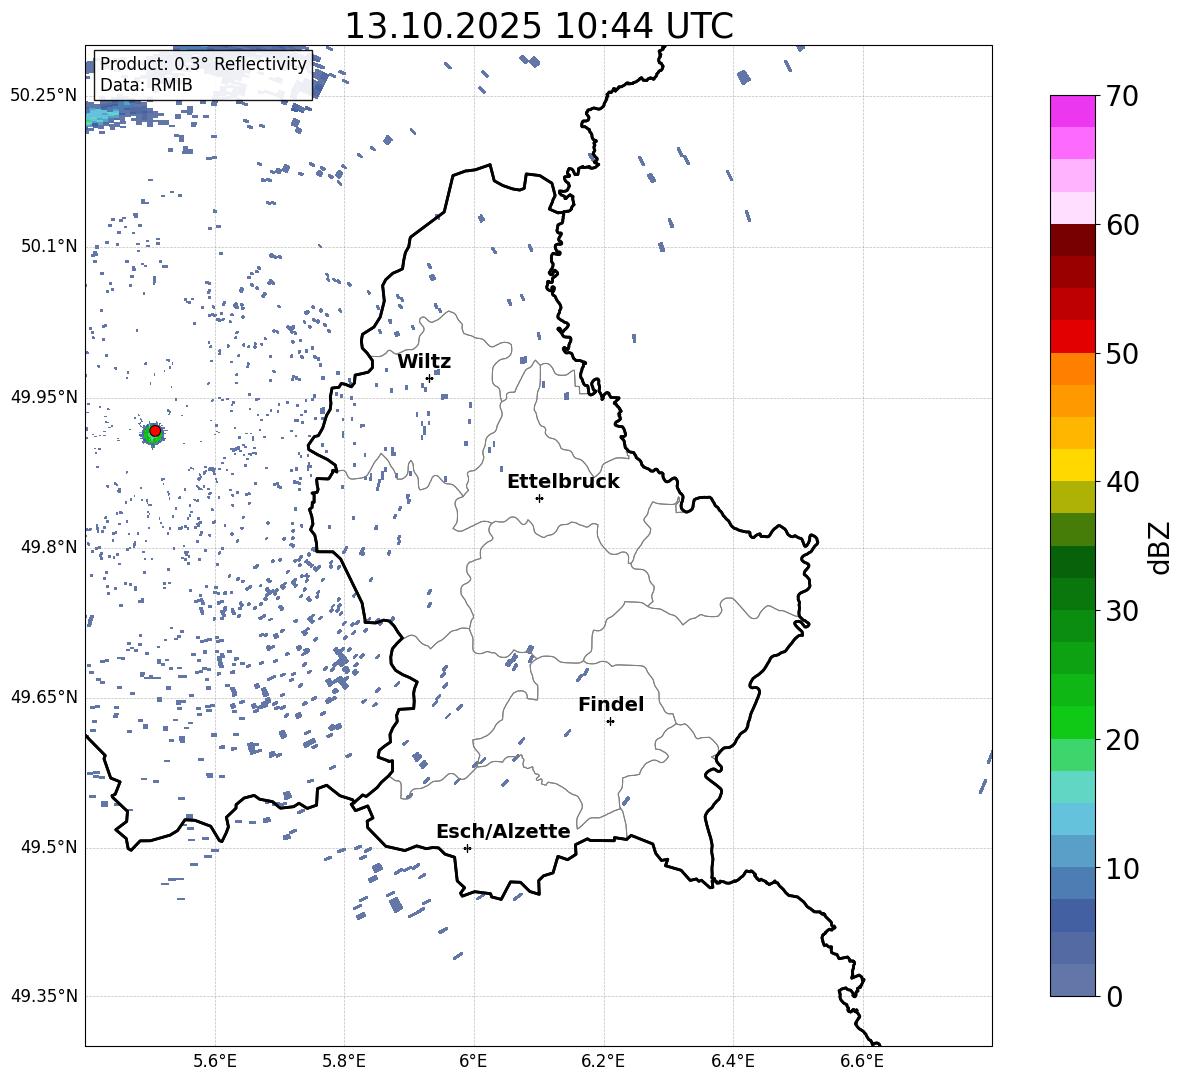Click the 20 tick on the colorbar
The width and height of the screenshot is (1184, 1081).
coord(1123,740)
